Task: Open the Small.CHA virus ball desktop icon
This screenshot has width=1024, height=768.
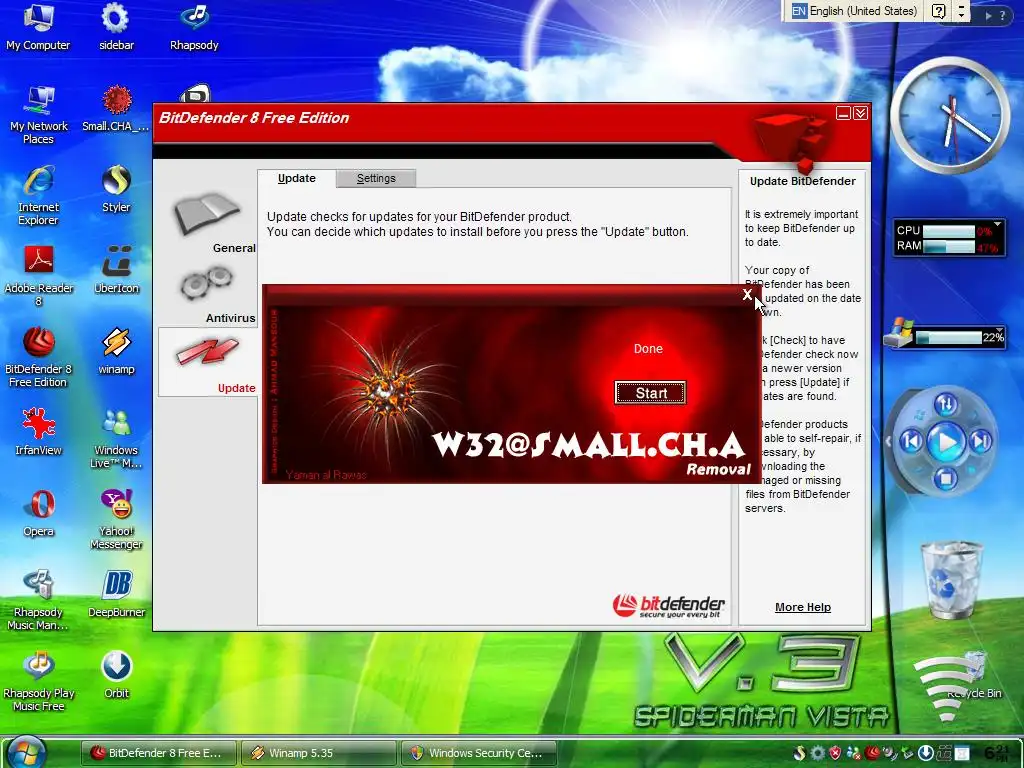Action: tap(116, 108)
